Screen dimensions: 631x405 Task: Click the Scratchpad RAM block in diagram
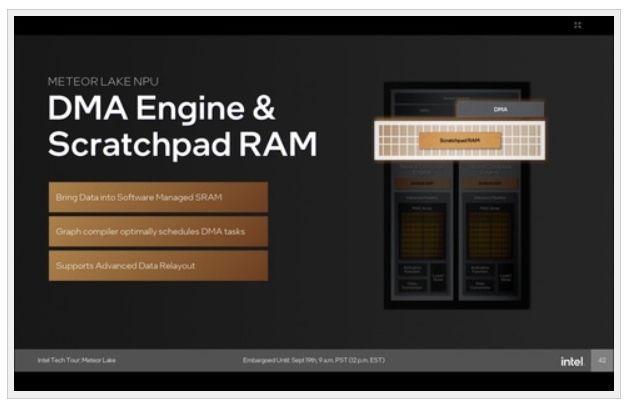pos(459,141)
